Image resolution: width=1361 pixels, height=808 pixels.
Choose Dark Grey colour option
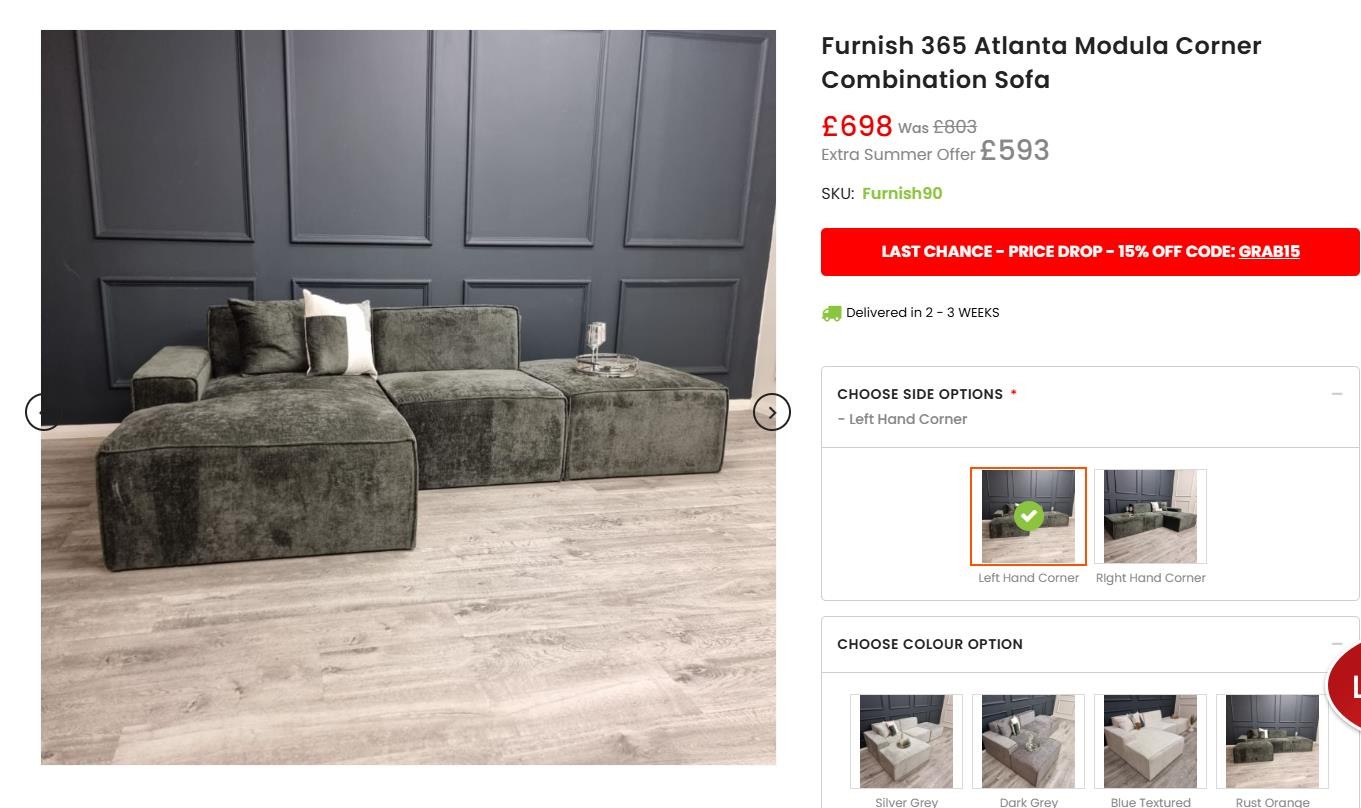pos(1028,742)
